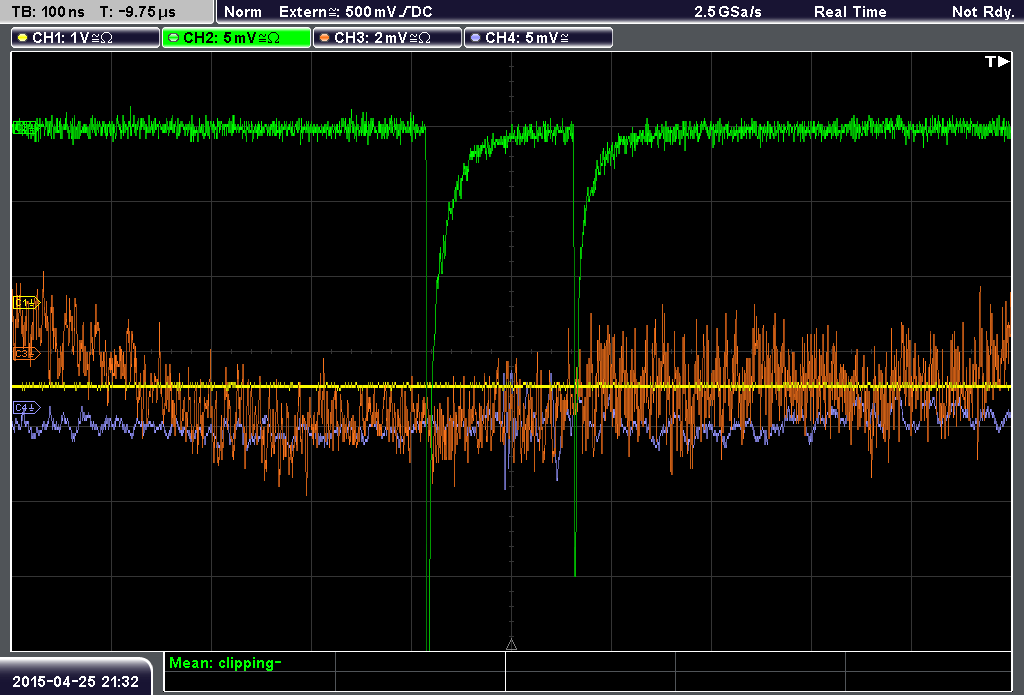This screenshot has height=695, width=1024.
Task: Click the Real Time acquisition mode label
Action: coord(850,12)
